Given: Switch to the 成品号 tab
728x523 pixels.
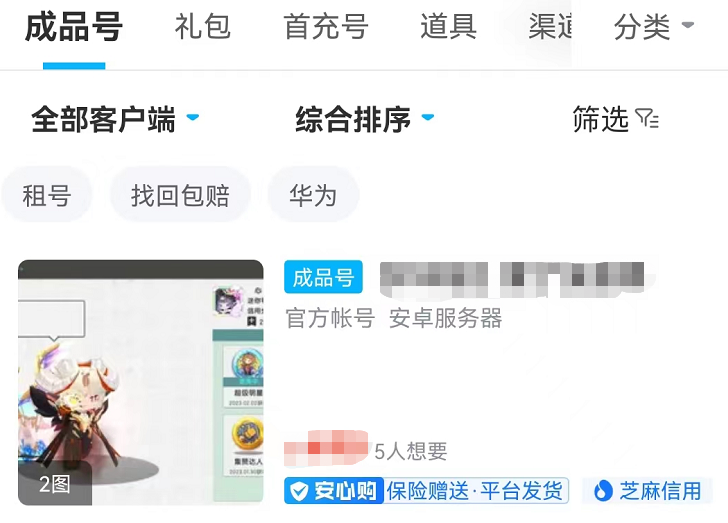Looking at the screenshot, I should click(x=74, y=27).
